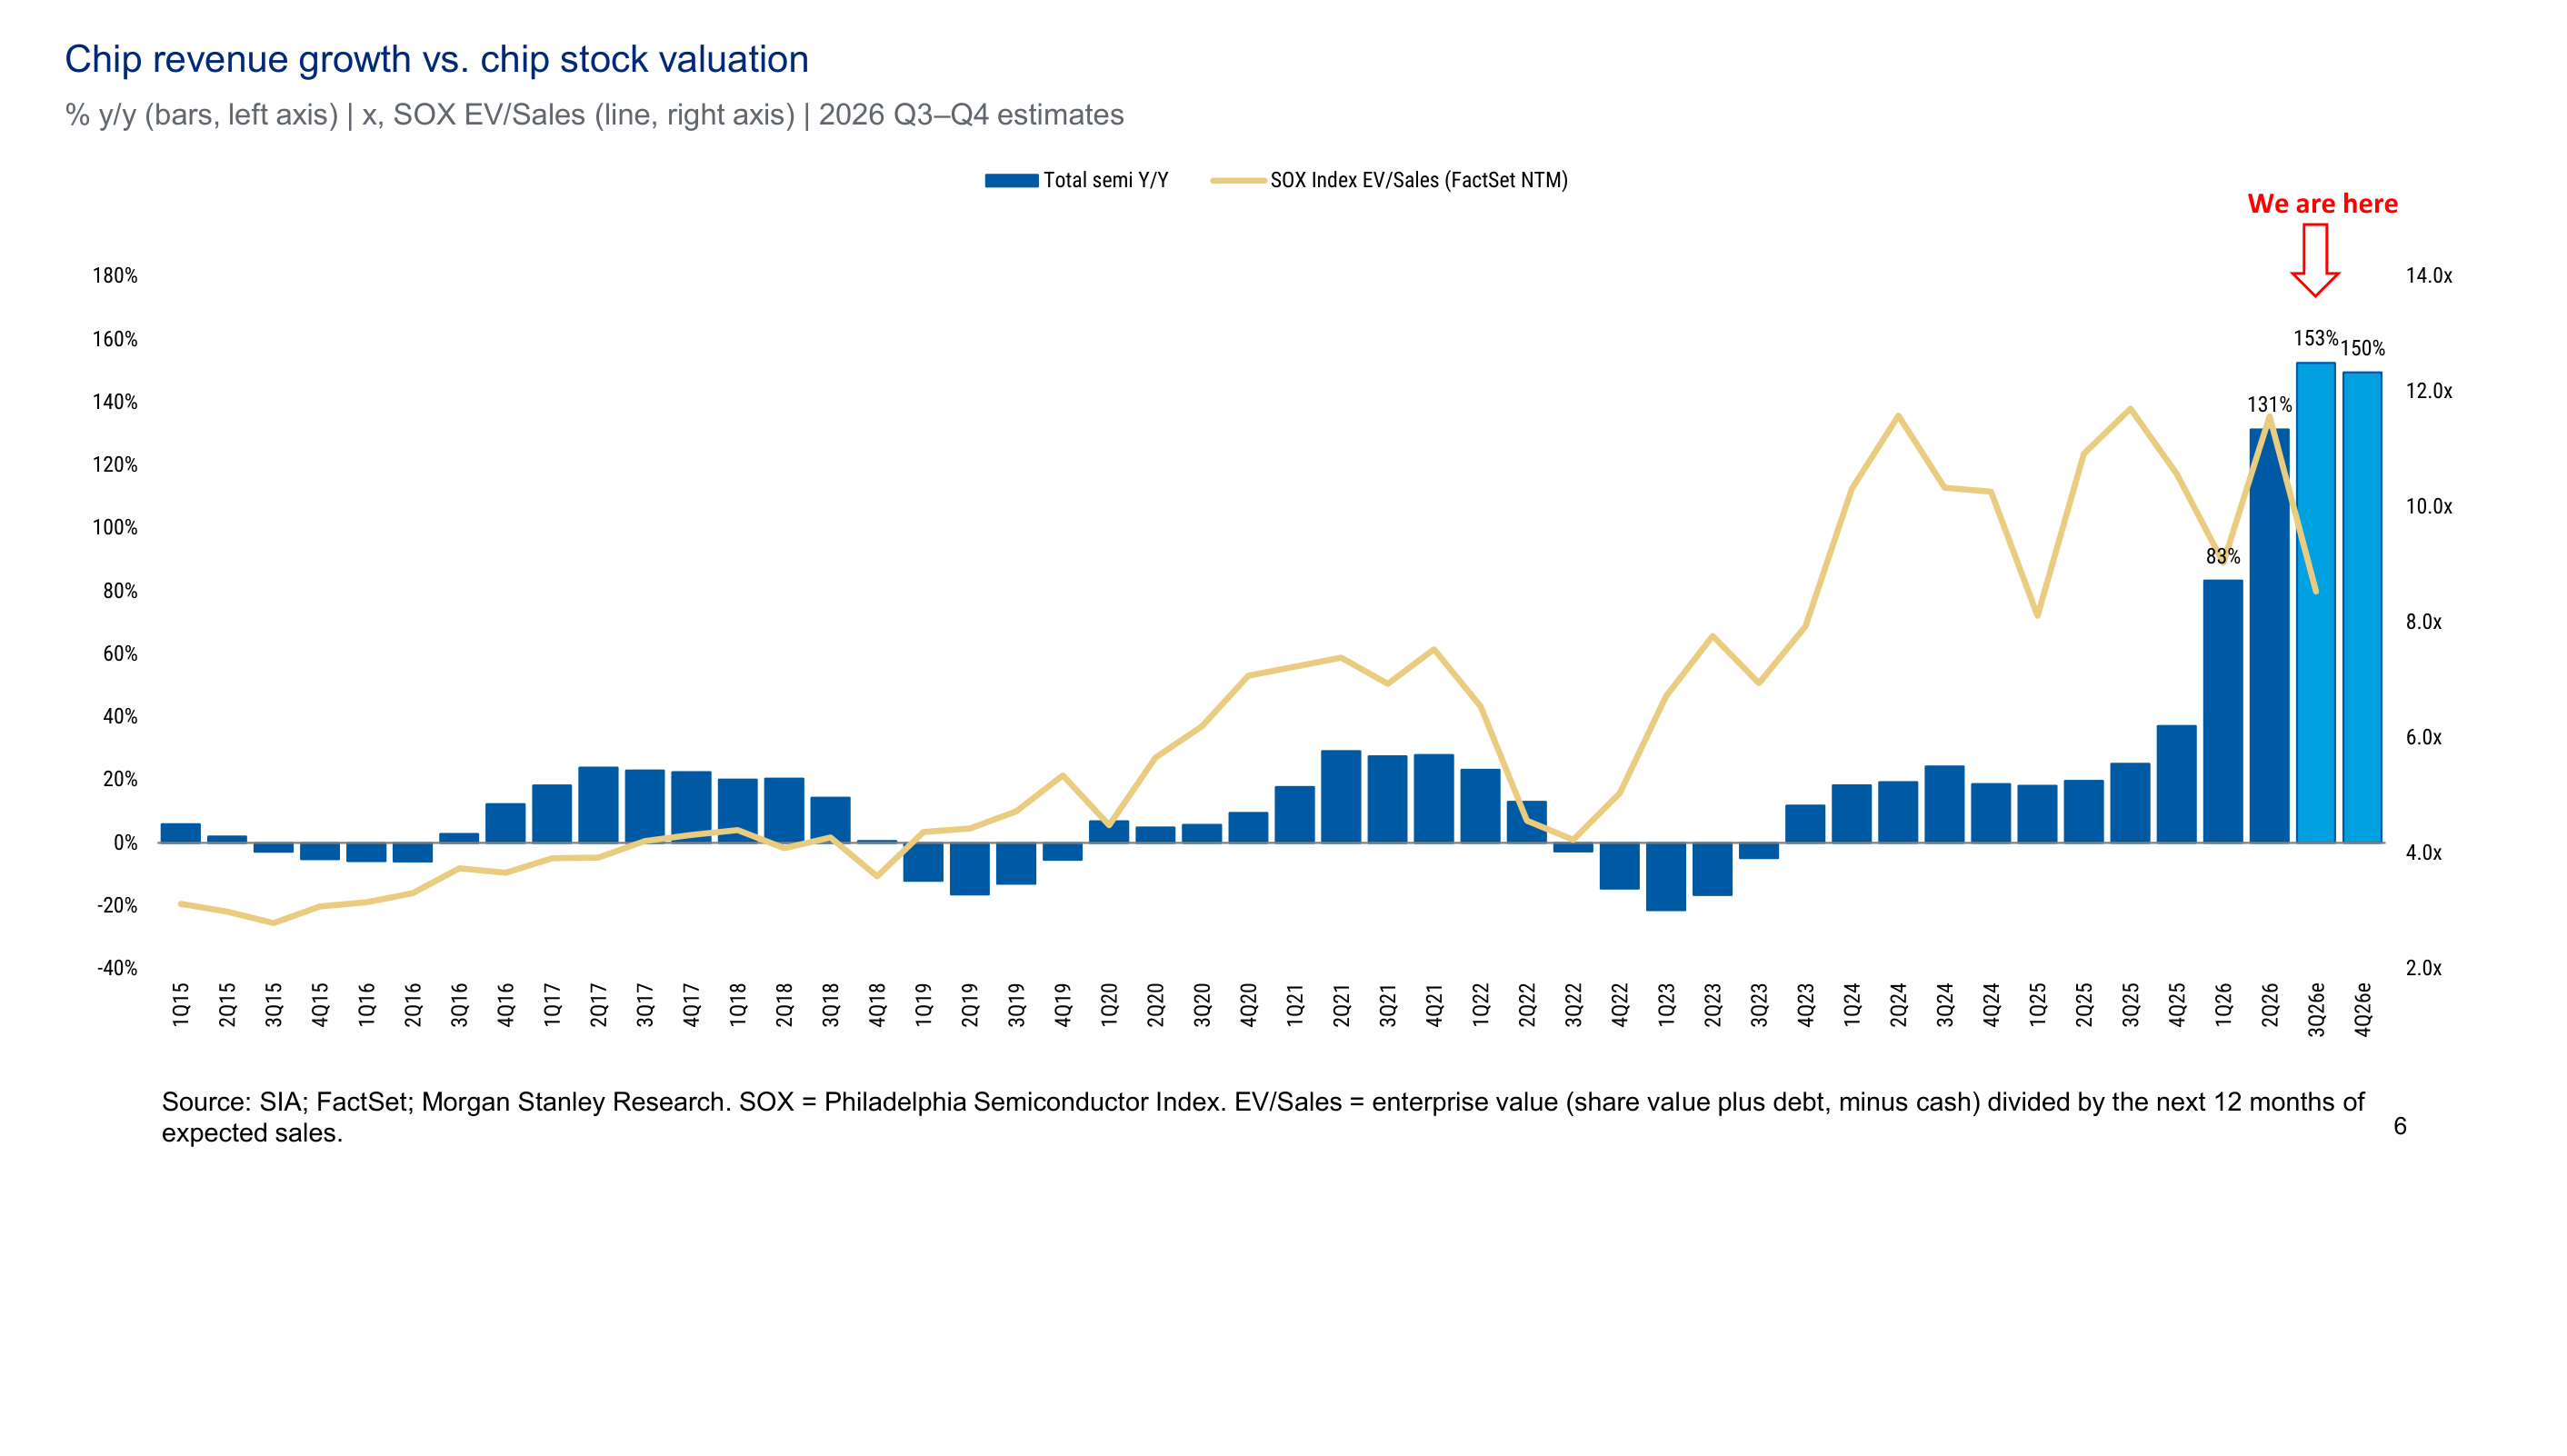Viewport: 2567px width, 1456px height.
Task: Click the source note beginning 'Source: SIA; FactSet'
Action: (x=1263, y=1117)
